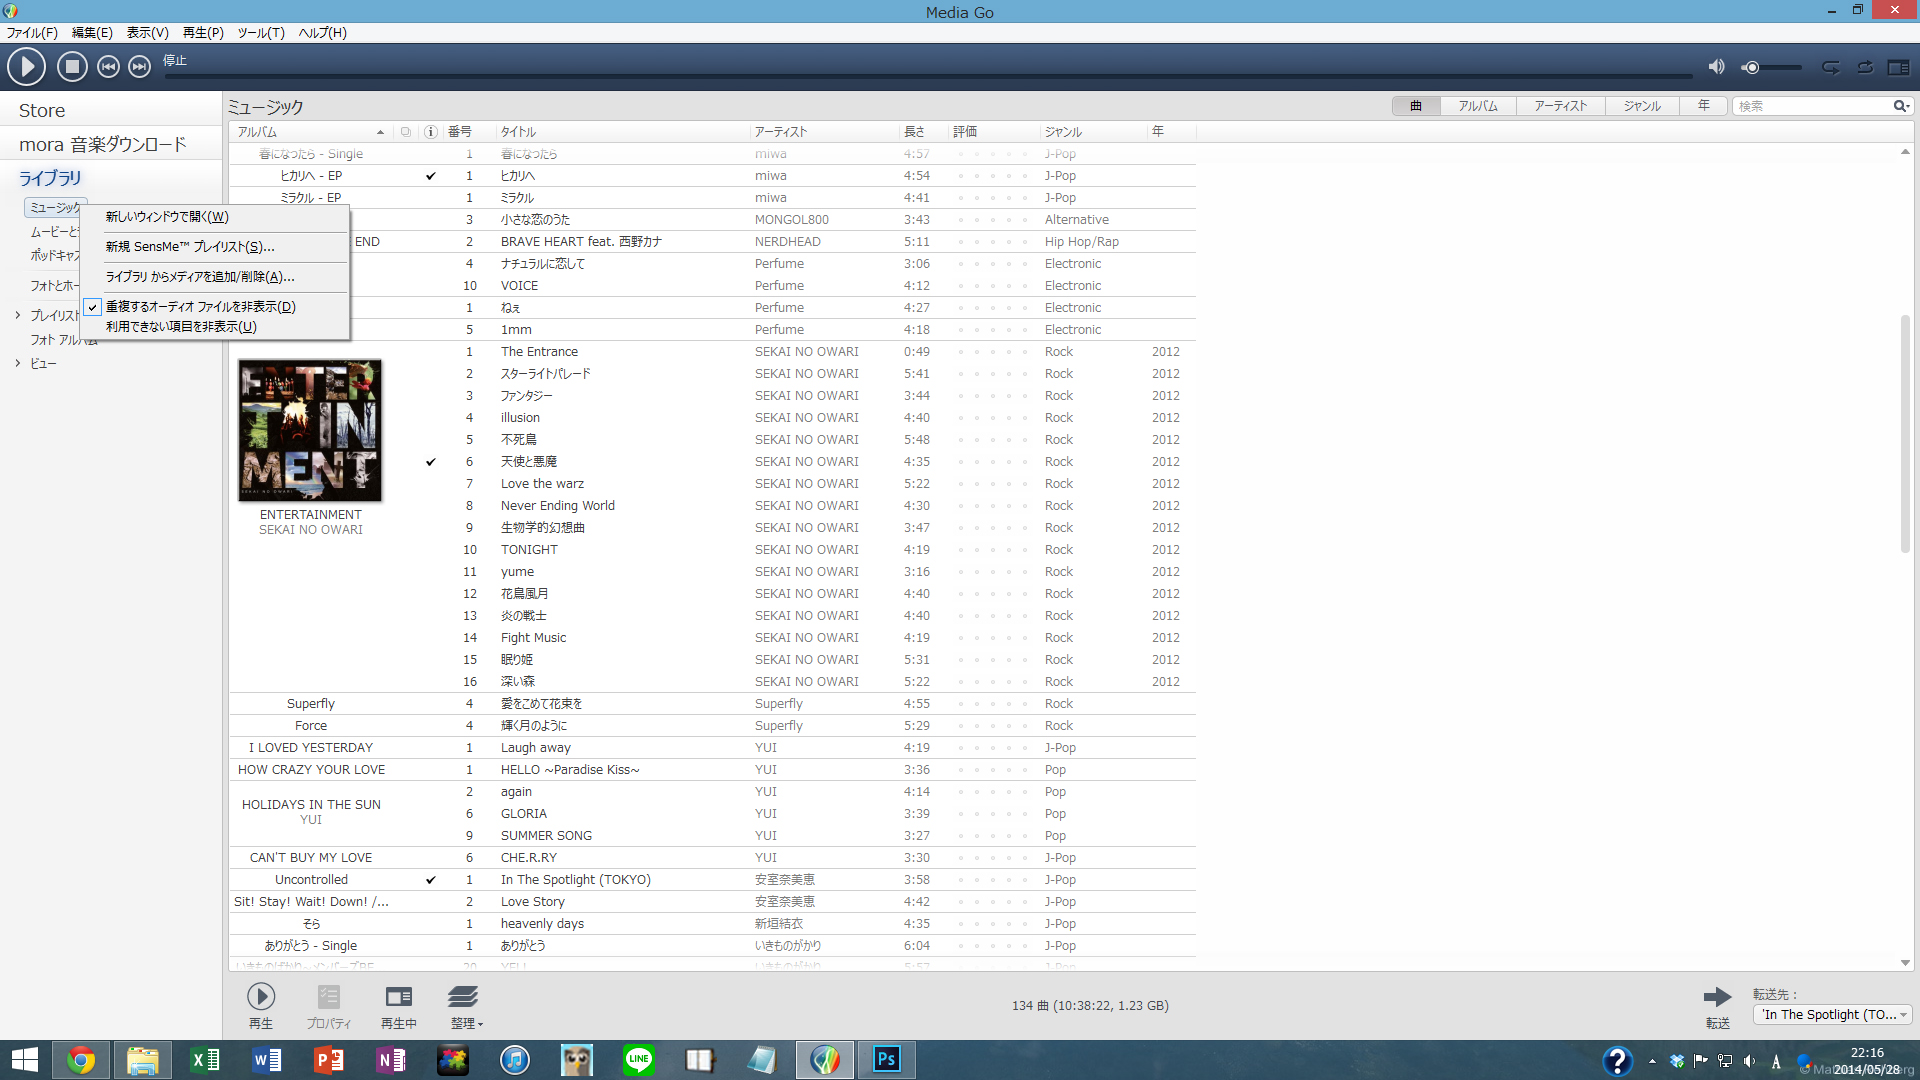Switch to the 年 view tab
1920x1080 pixels.
pos(1703,106)
